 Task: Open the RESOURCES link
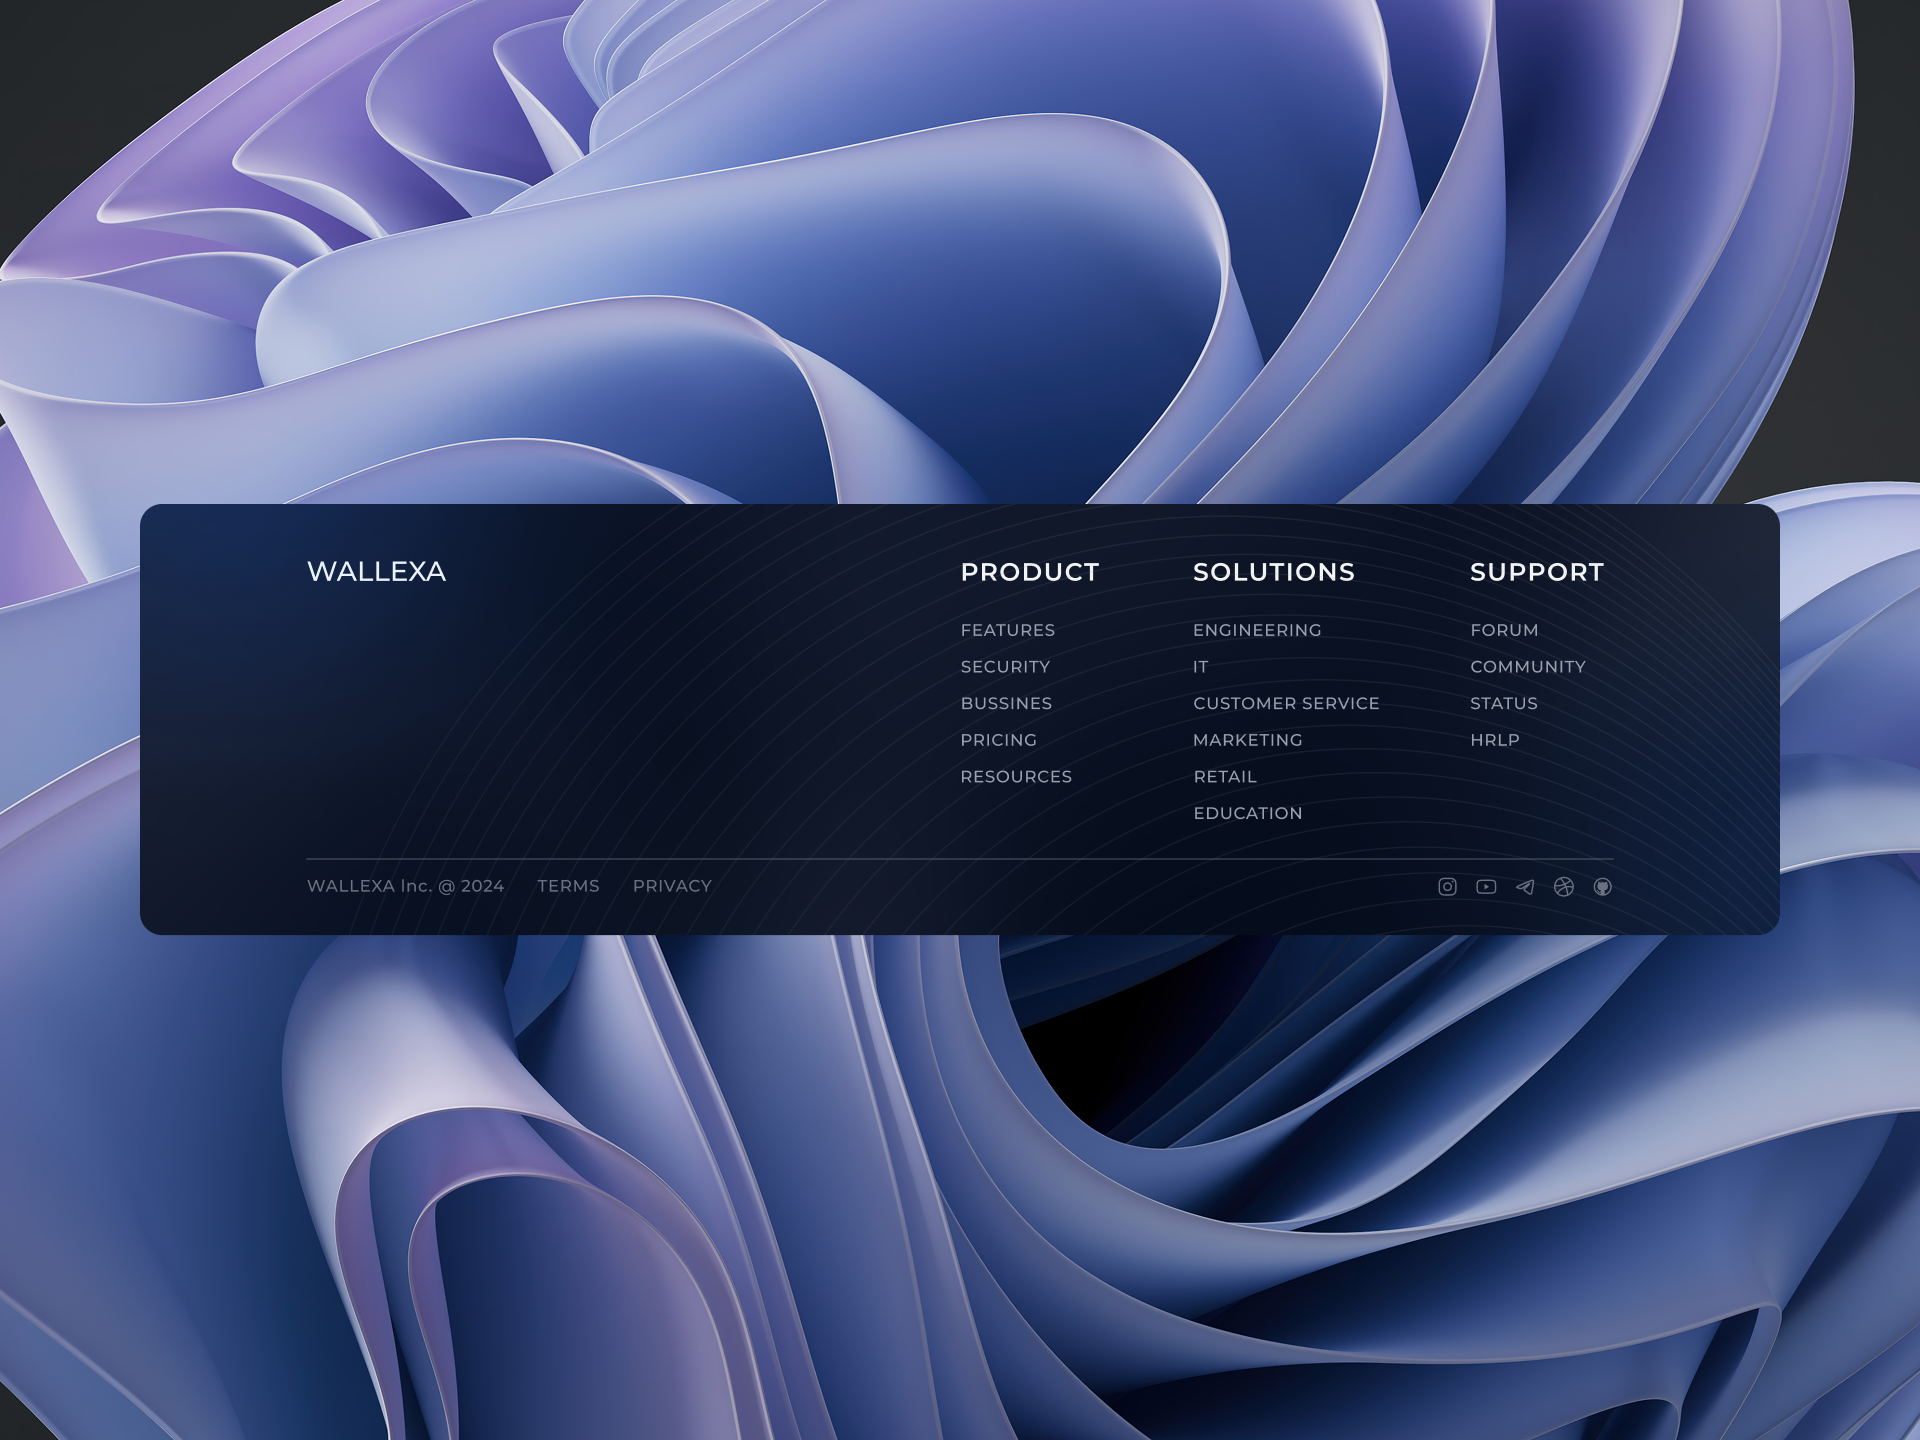pos(1016,777)
